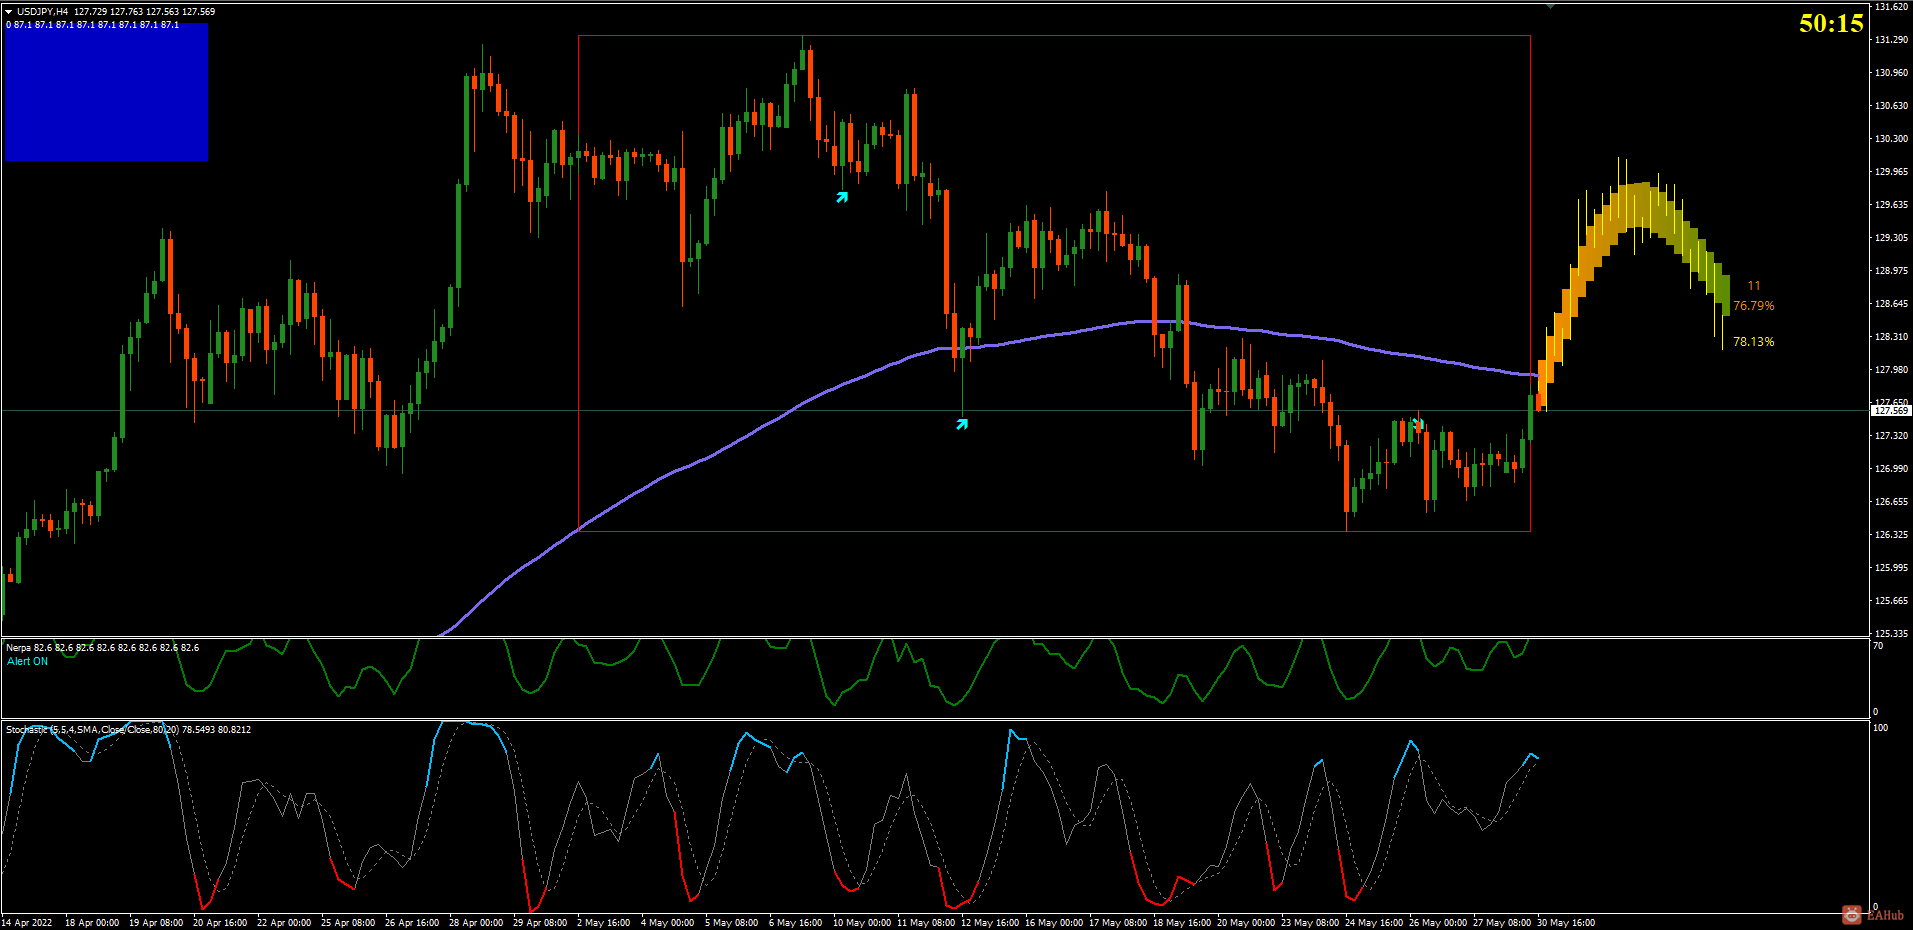The height and width of the screenshot is (930, 1913).
Task: Click the '0 87.1 87.1' indicator readout
Action: pos(93,25)
